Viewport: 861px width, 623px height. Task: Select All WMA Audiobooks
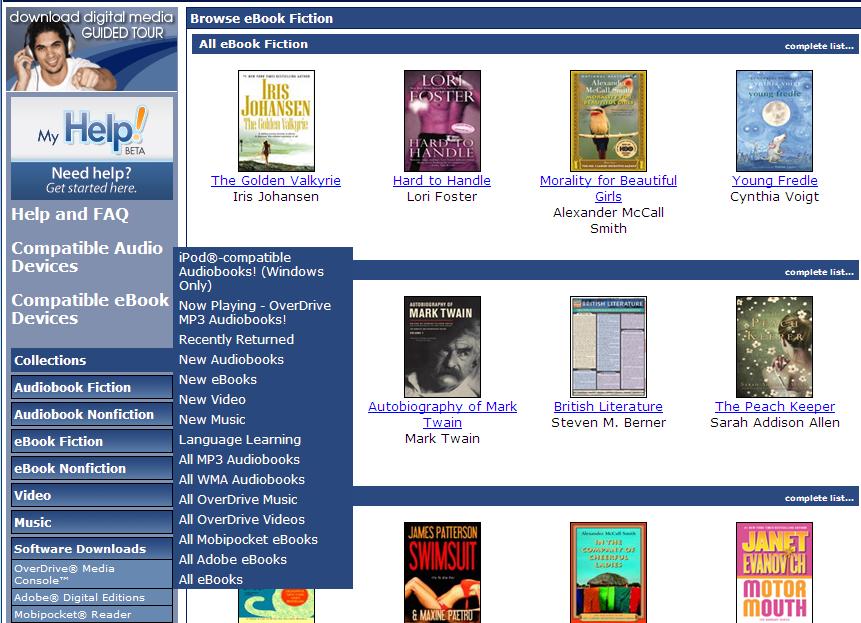pos(242,479)
